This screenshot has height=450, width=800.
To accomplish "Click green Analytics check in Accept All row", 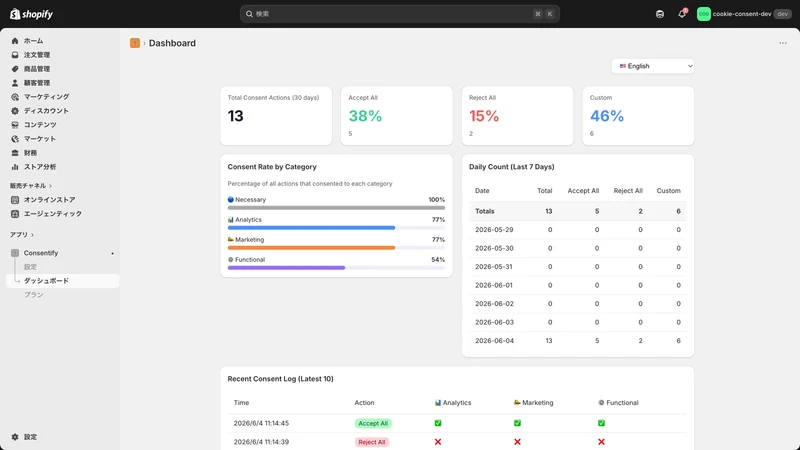I will coord(438,423).
